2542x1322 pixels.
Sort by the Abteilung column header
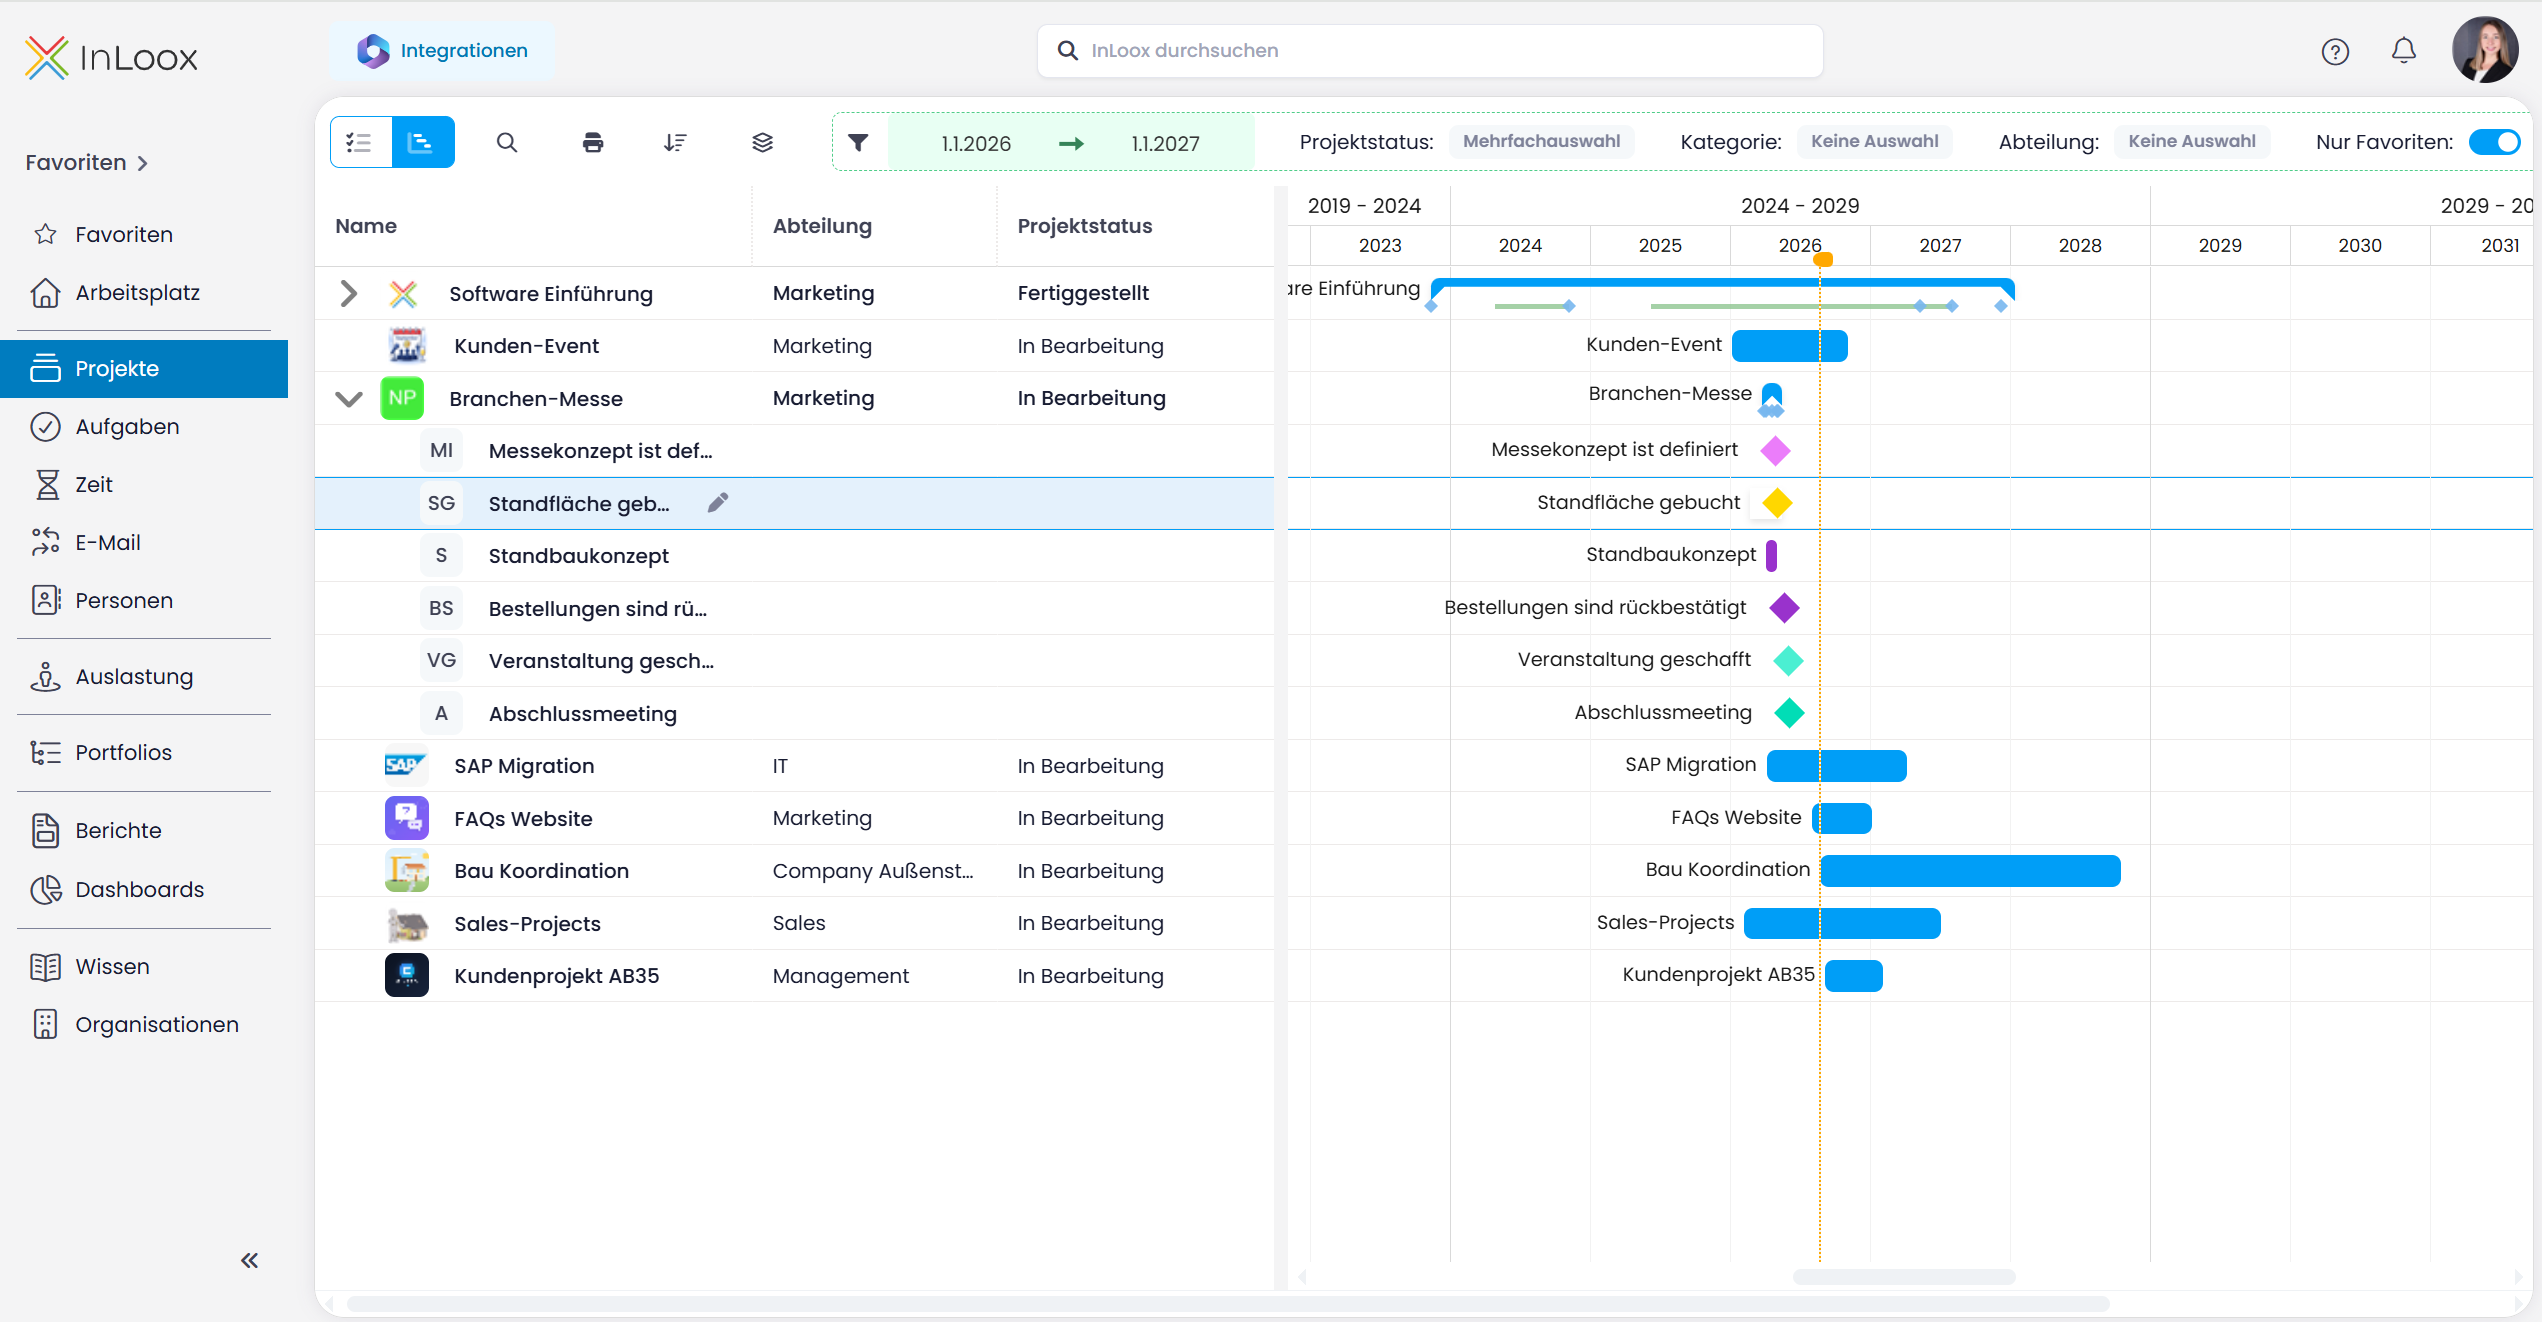822,226
